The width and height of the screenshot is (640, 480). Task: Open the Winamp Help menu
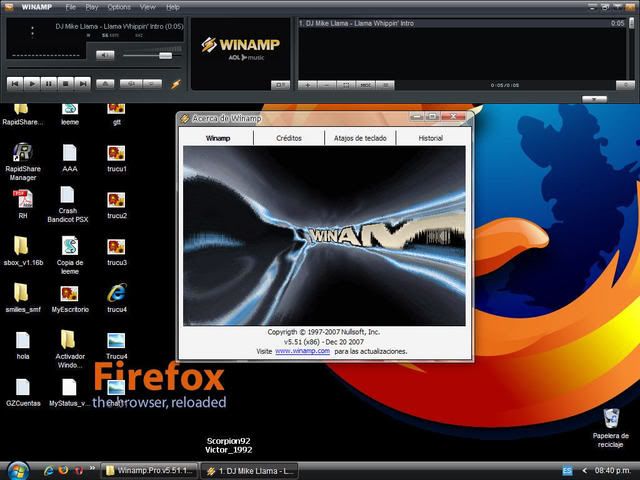coord(173,7)
